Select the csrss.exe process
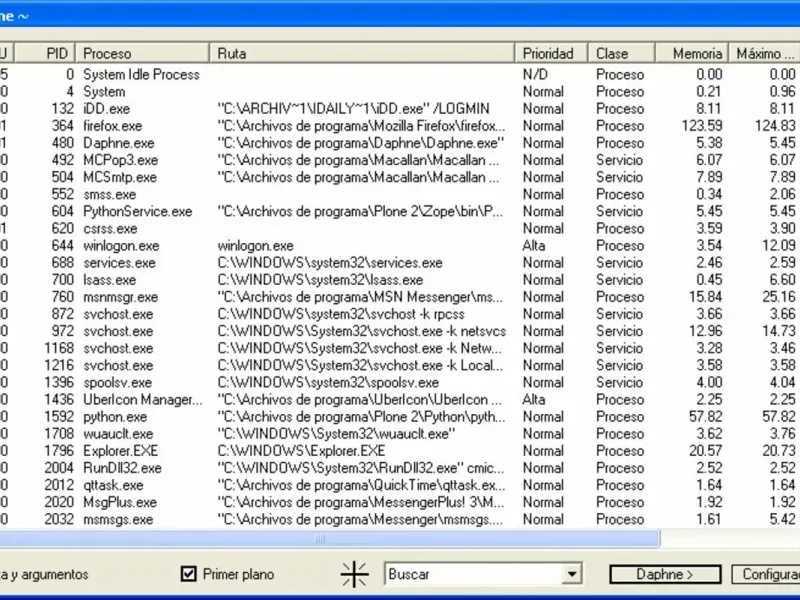This screenshot has width=800, height=600. 111,229
